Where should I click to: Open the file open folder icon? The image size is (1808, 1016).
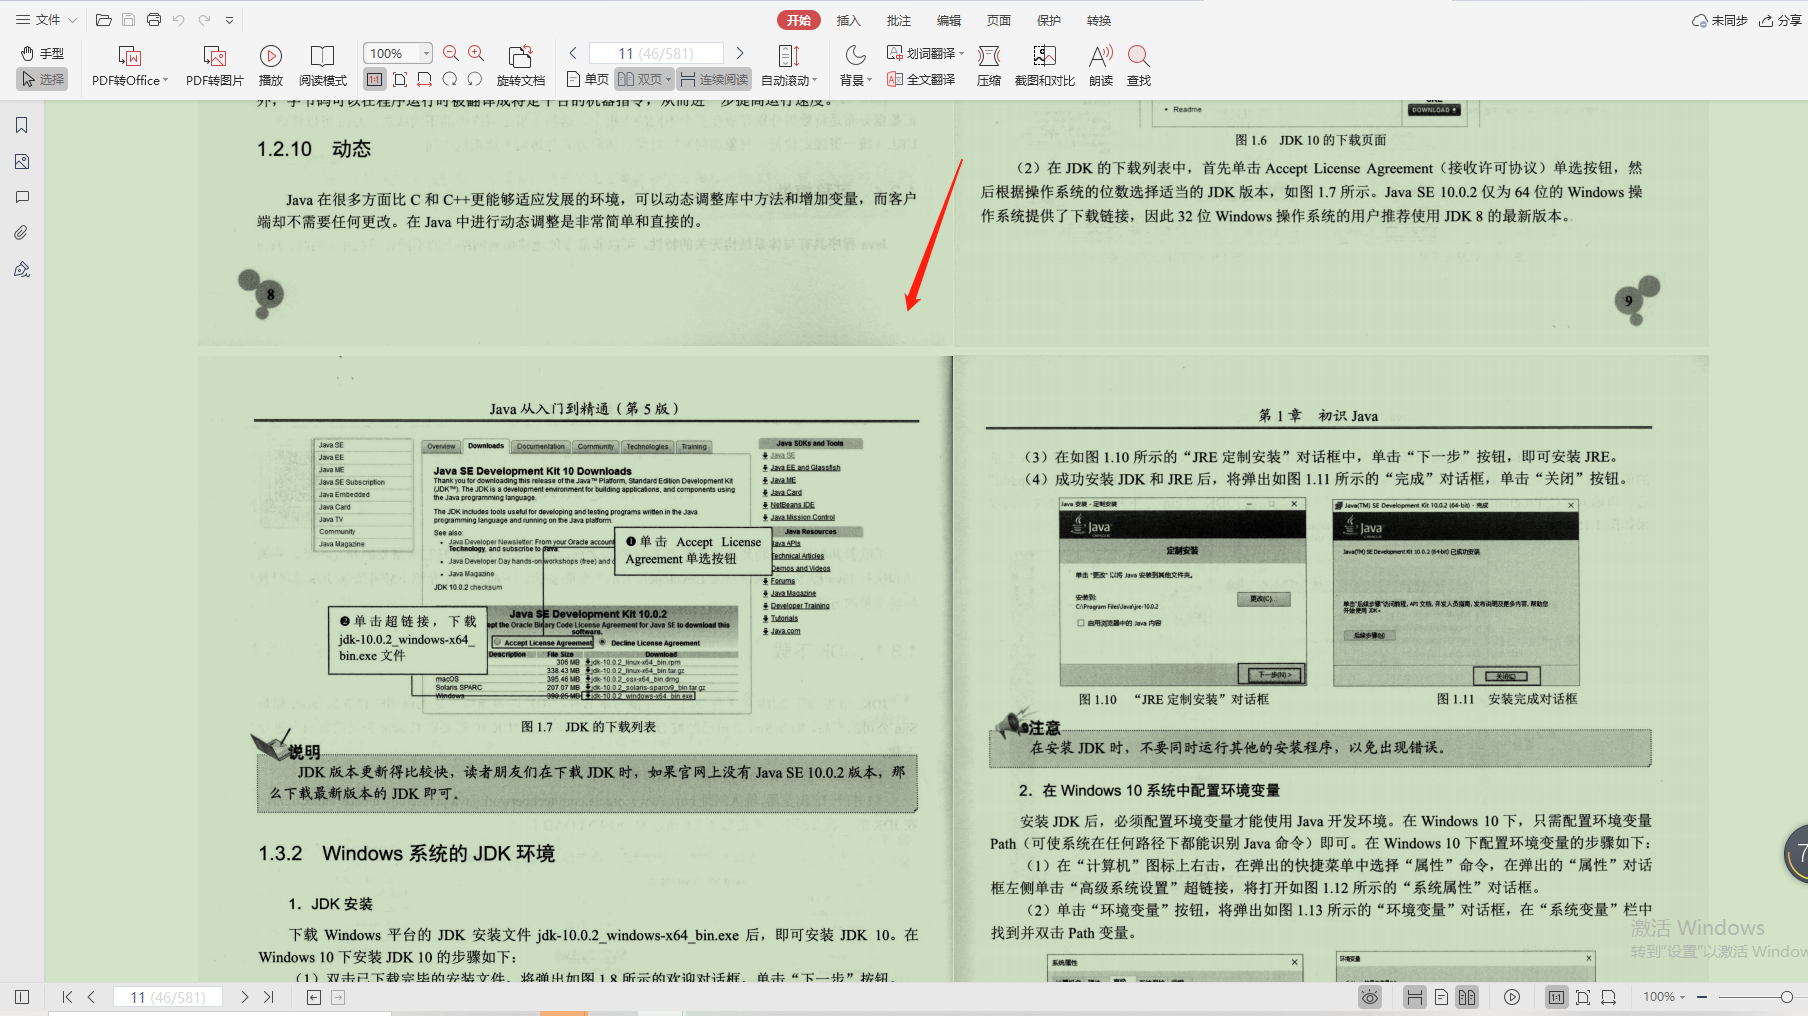[103, 20]
